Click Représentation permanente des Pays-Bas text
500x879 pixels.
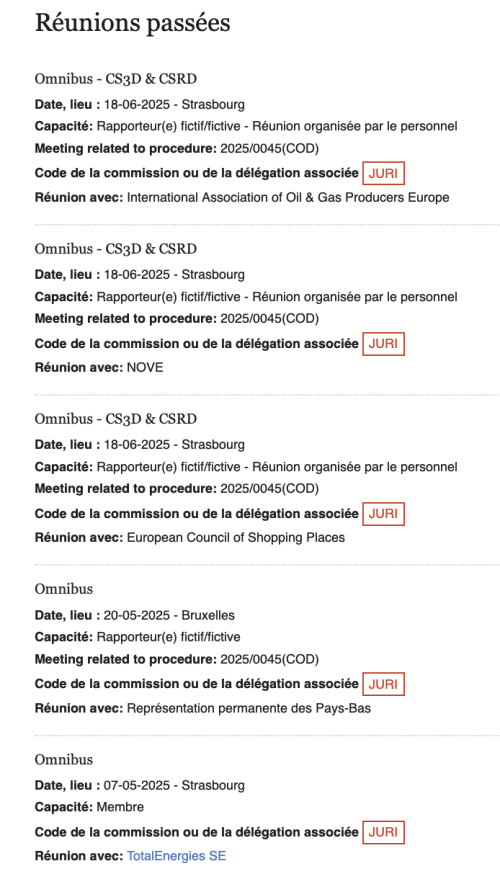[x=249, y=708]
